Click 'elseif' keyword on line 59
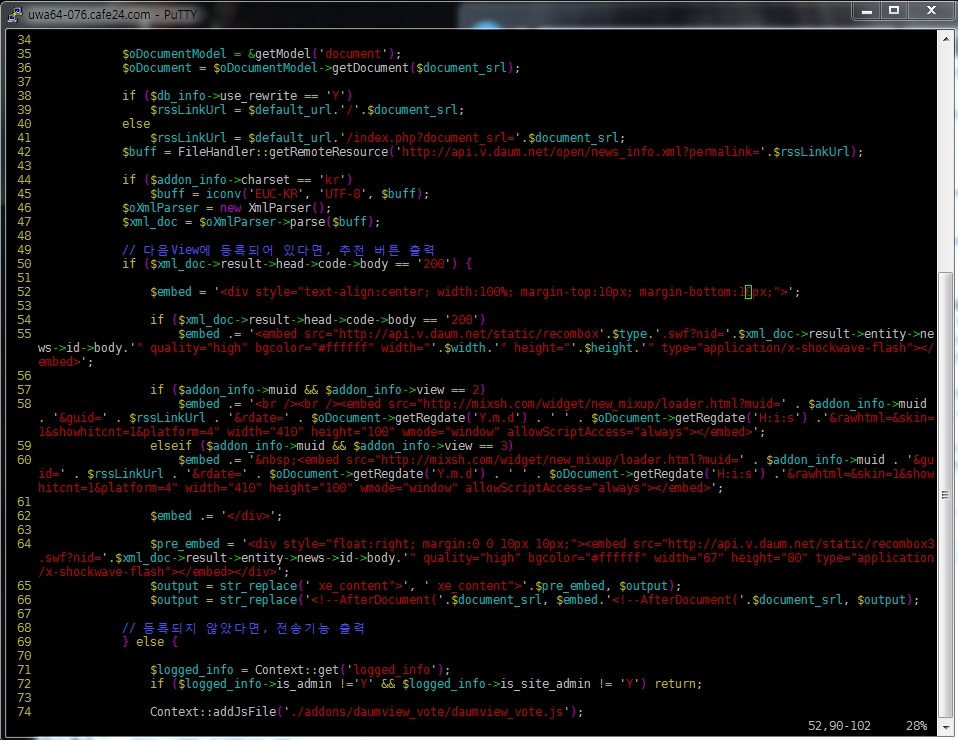958x740 pixels. [x=170, y=446]
